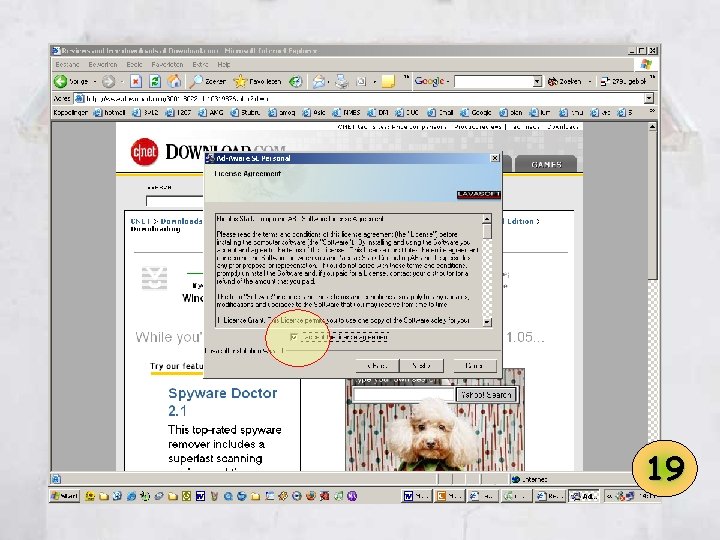The height and width of the screenshot is (540, 720).
Task: Open the Bestand menu
Action: (68, 65)
